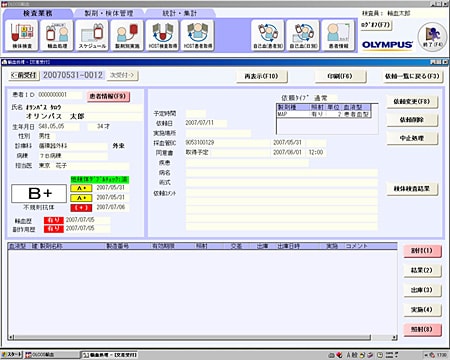Click the list scrollbar right arrow
Viewport: 450px width, 360px height.
coord(394,338)
